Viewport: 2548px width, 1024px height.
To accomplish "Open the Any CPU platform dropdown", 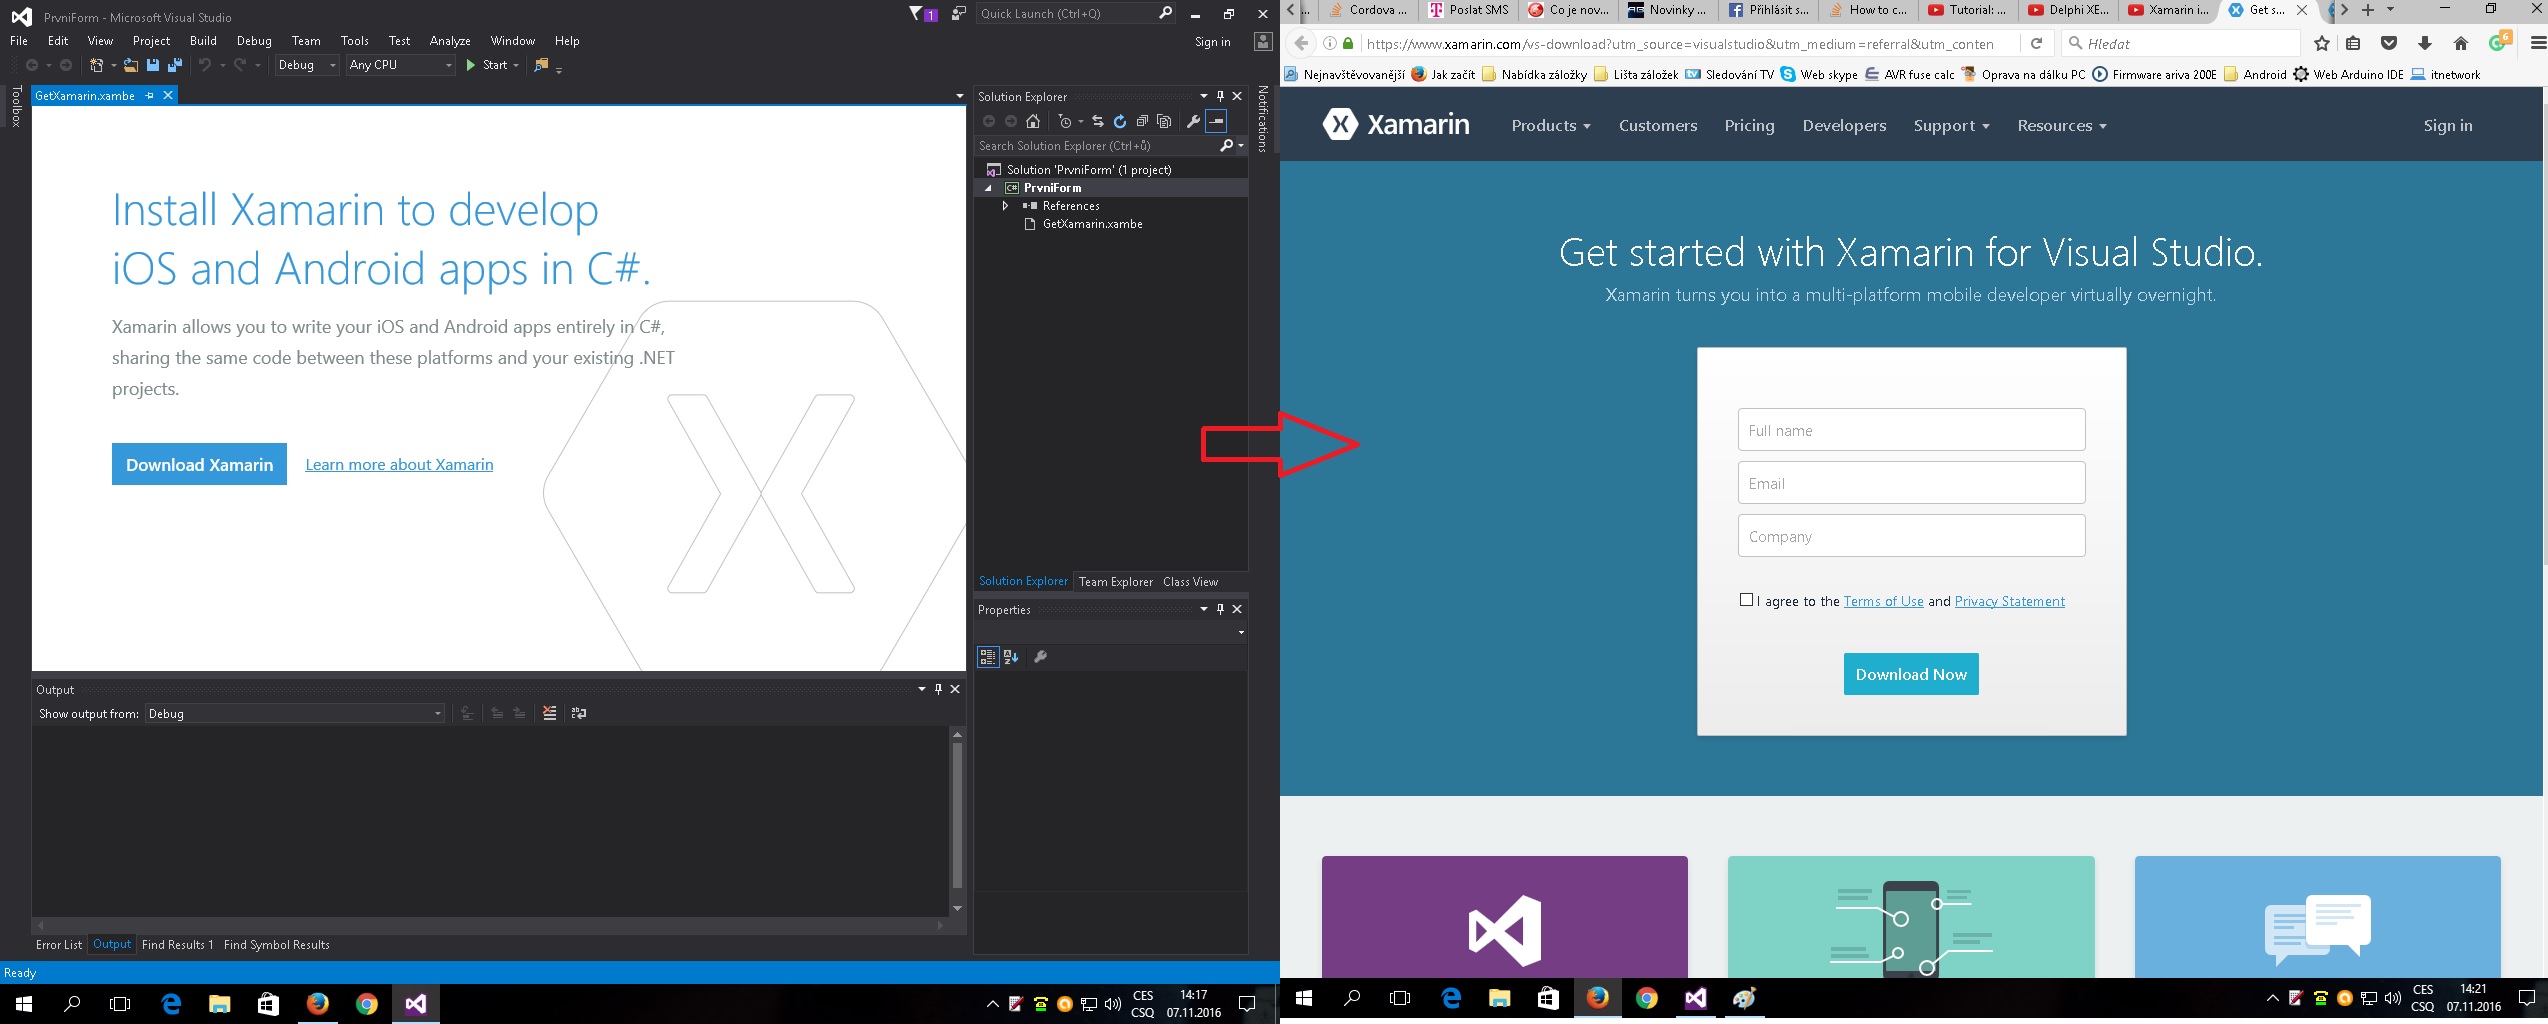I will click(400, 65).
